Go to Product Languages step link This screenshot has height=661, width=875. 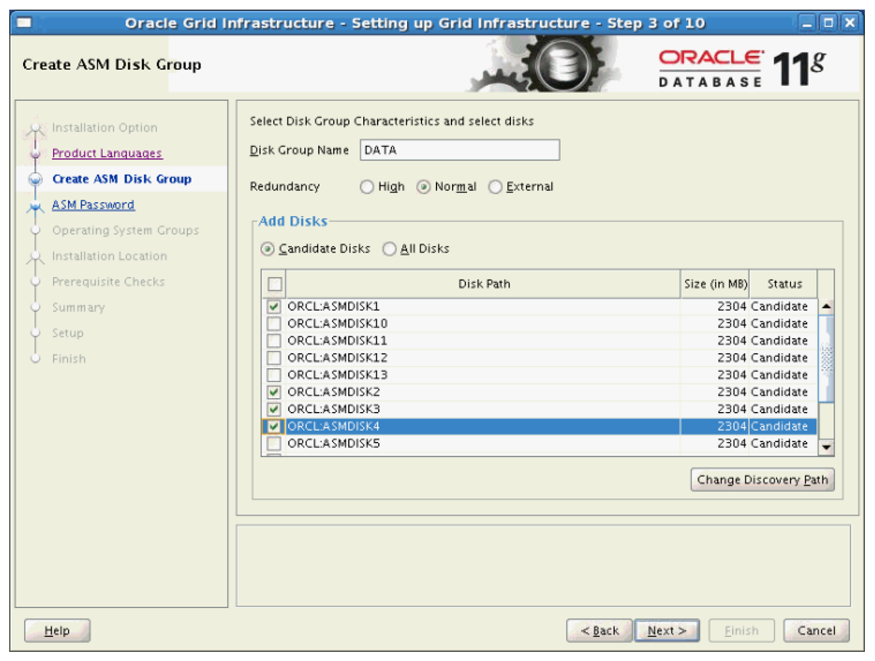pyautogui.click(x=107, y=153)
